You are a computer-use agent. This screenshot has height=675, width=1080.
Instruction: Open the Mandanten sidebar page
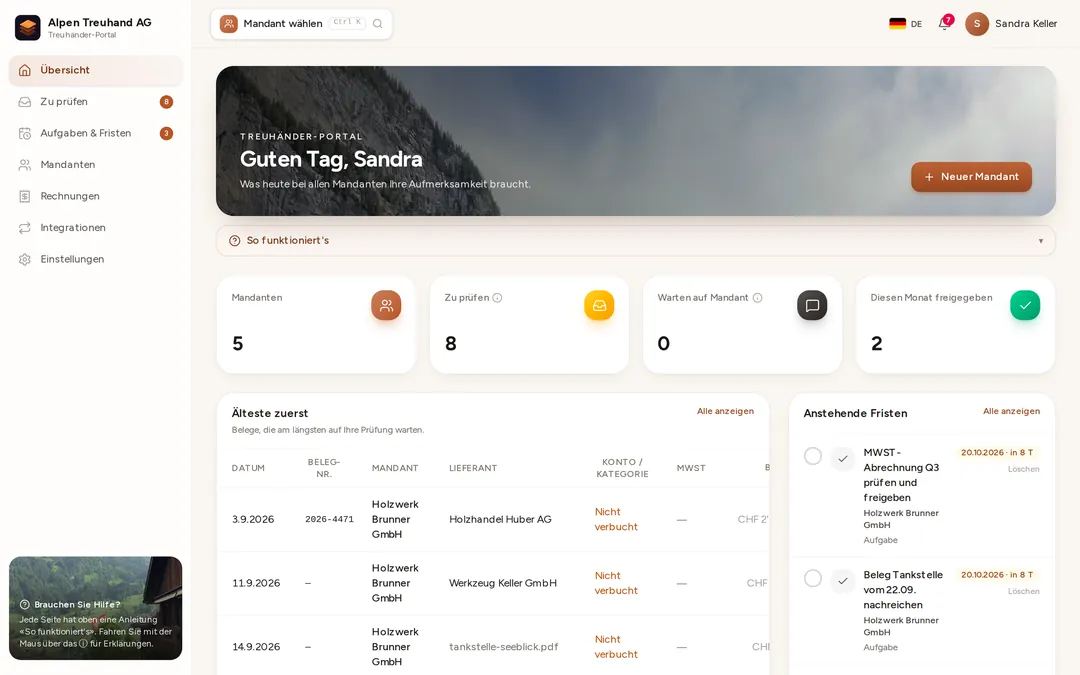(x=96, y=165)
